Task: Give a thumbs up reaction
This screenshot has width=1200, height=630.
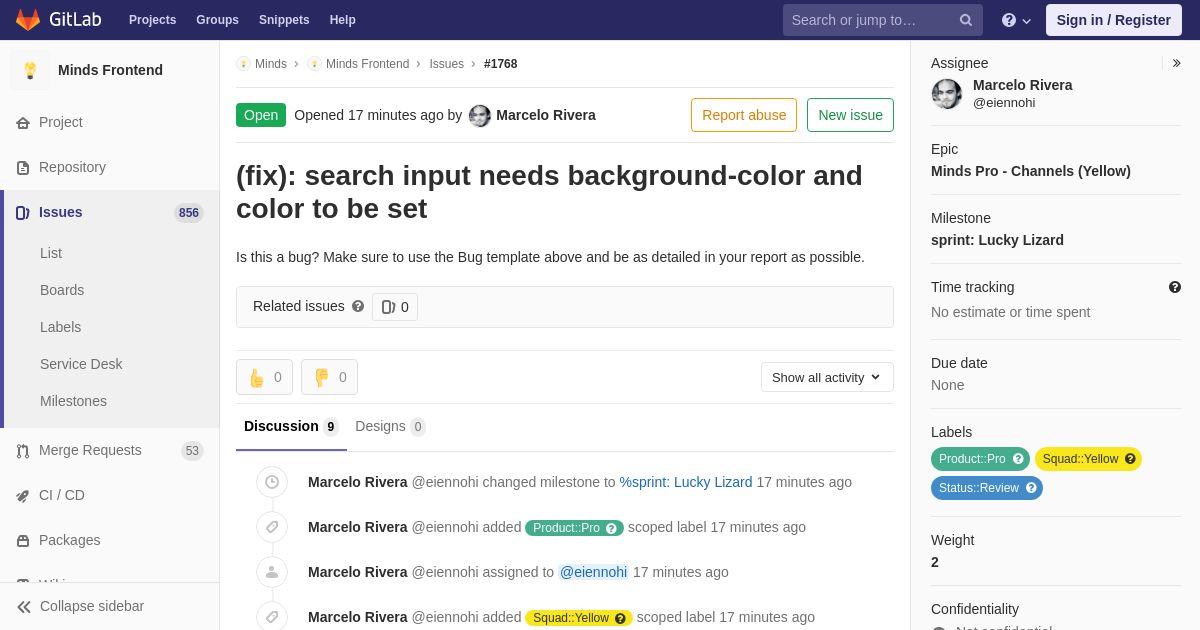Action: 264,377
